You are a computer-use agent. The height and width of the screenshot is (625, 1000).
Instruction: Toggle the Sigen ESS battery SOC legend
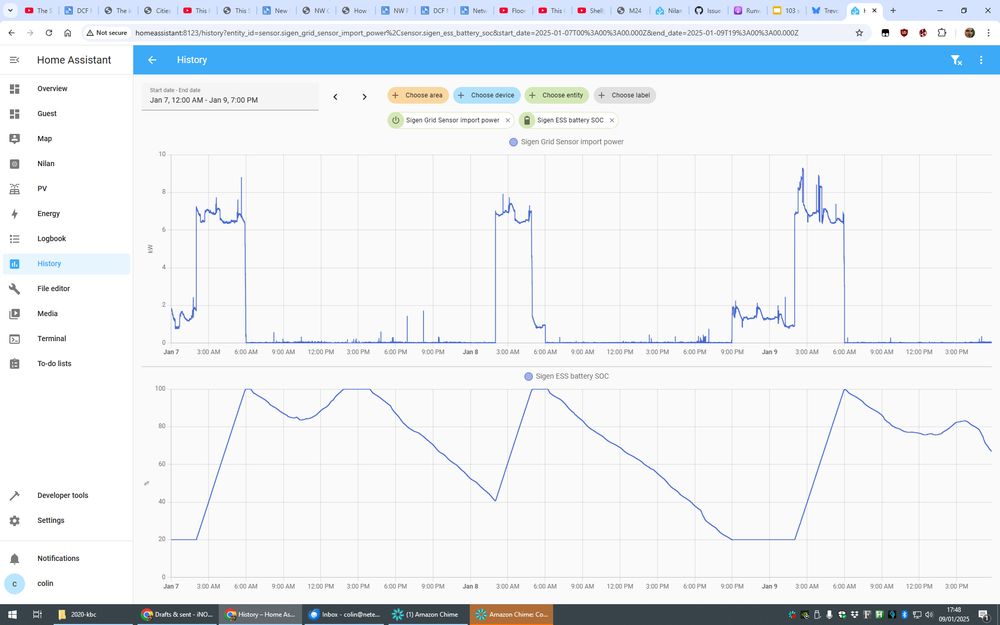[566, 376]
